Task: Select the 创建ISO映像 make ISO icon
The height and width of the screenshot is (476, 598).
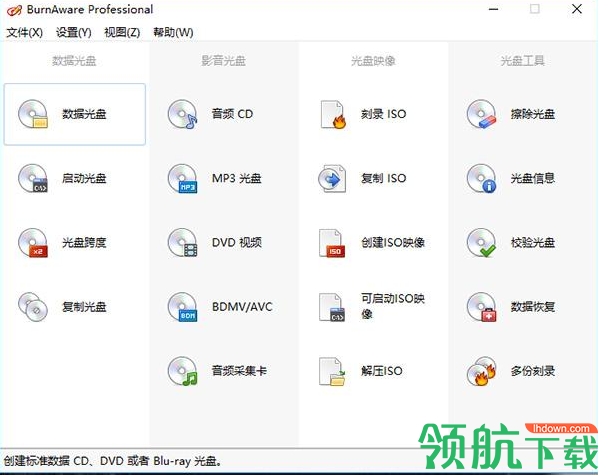Action: 332,243
